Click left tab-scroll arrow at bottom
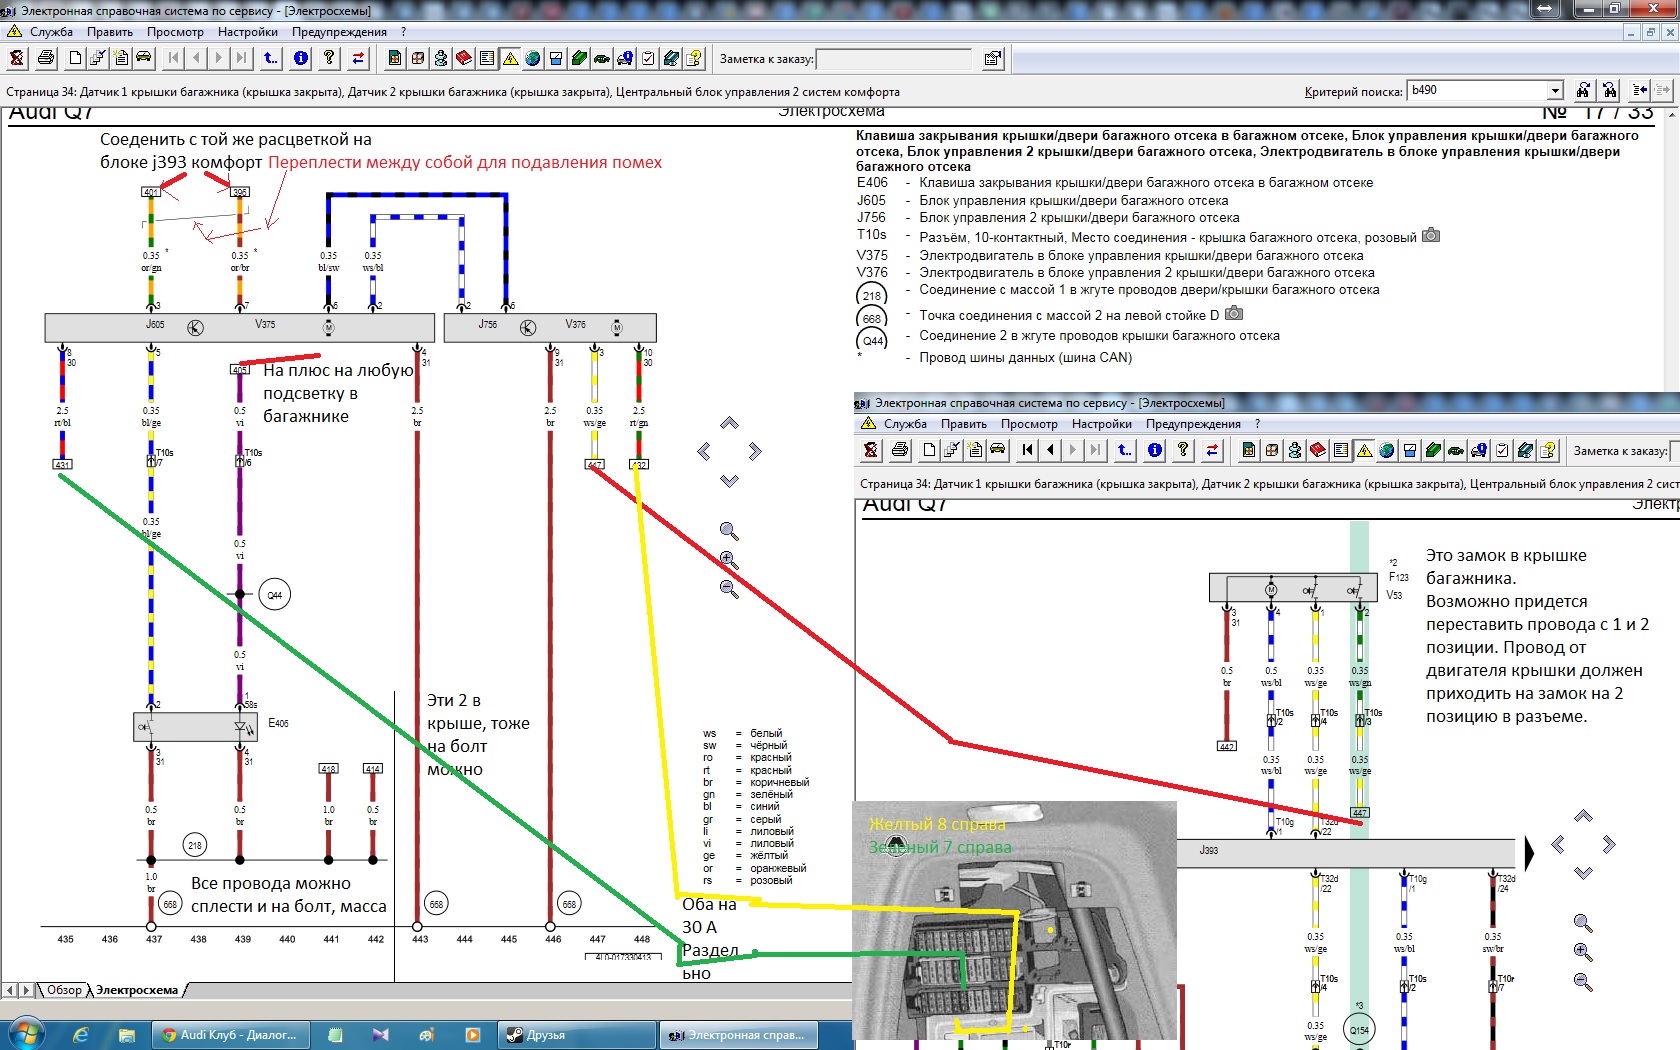Viewport: 1680px width, 1050px height. point(10,990)
